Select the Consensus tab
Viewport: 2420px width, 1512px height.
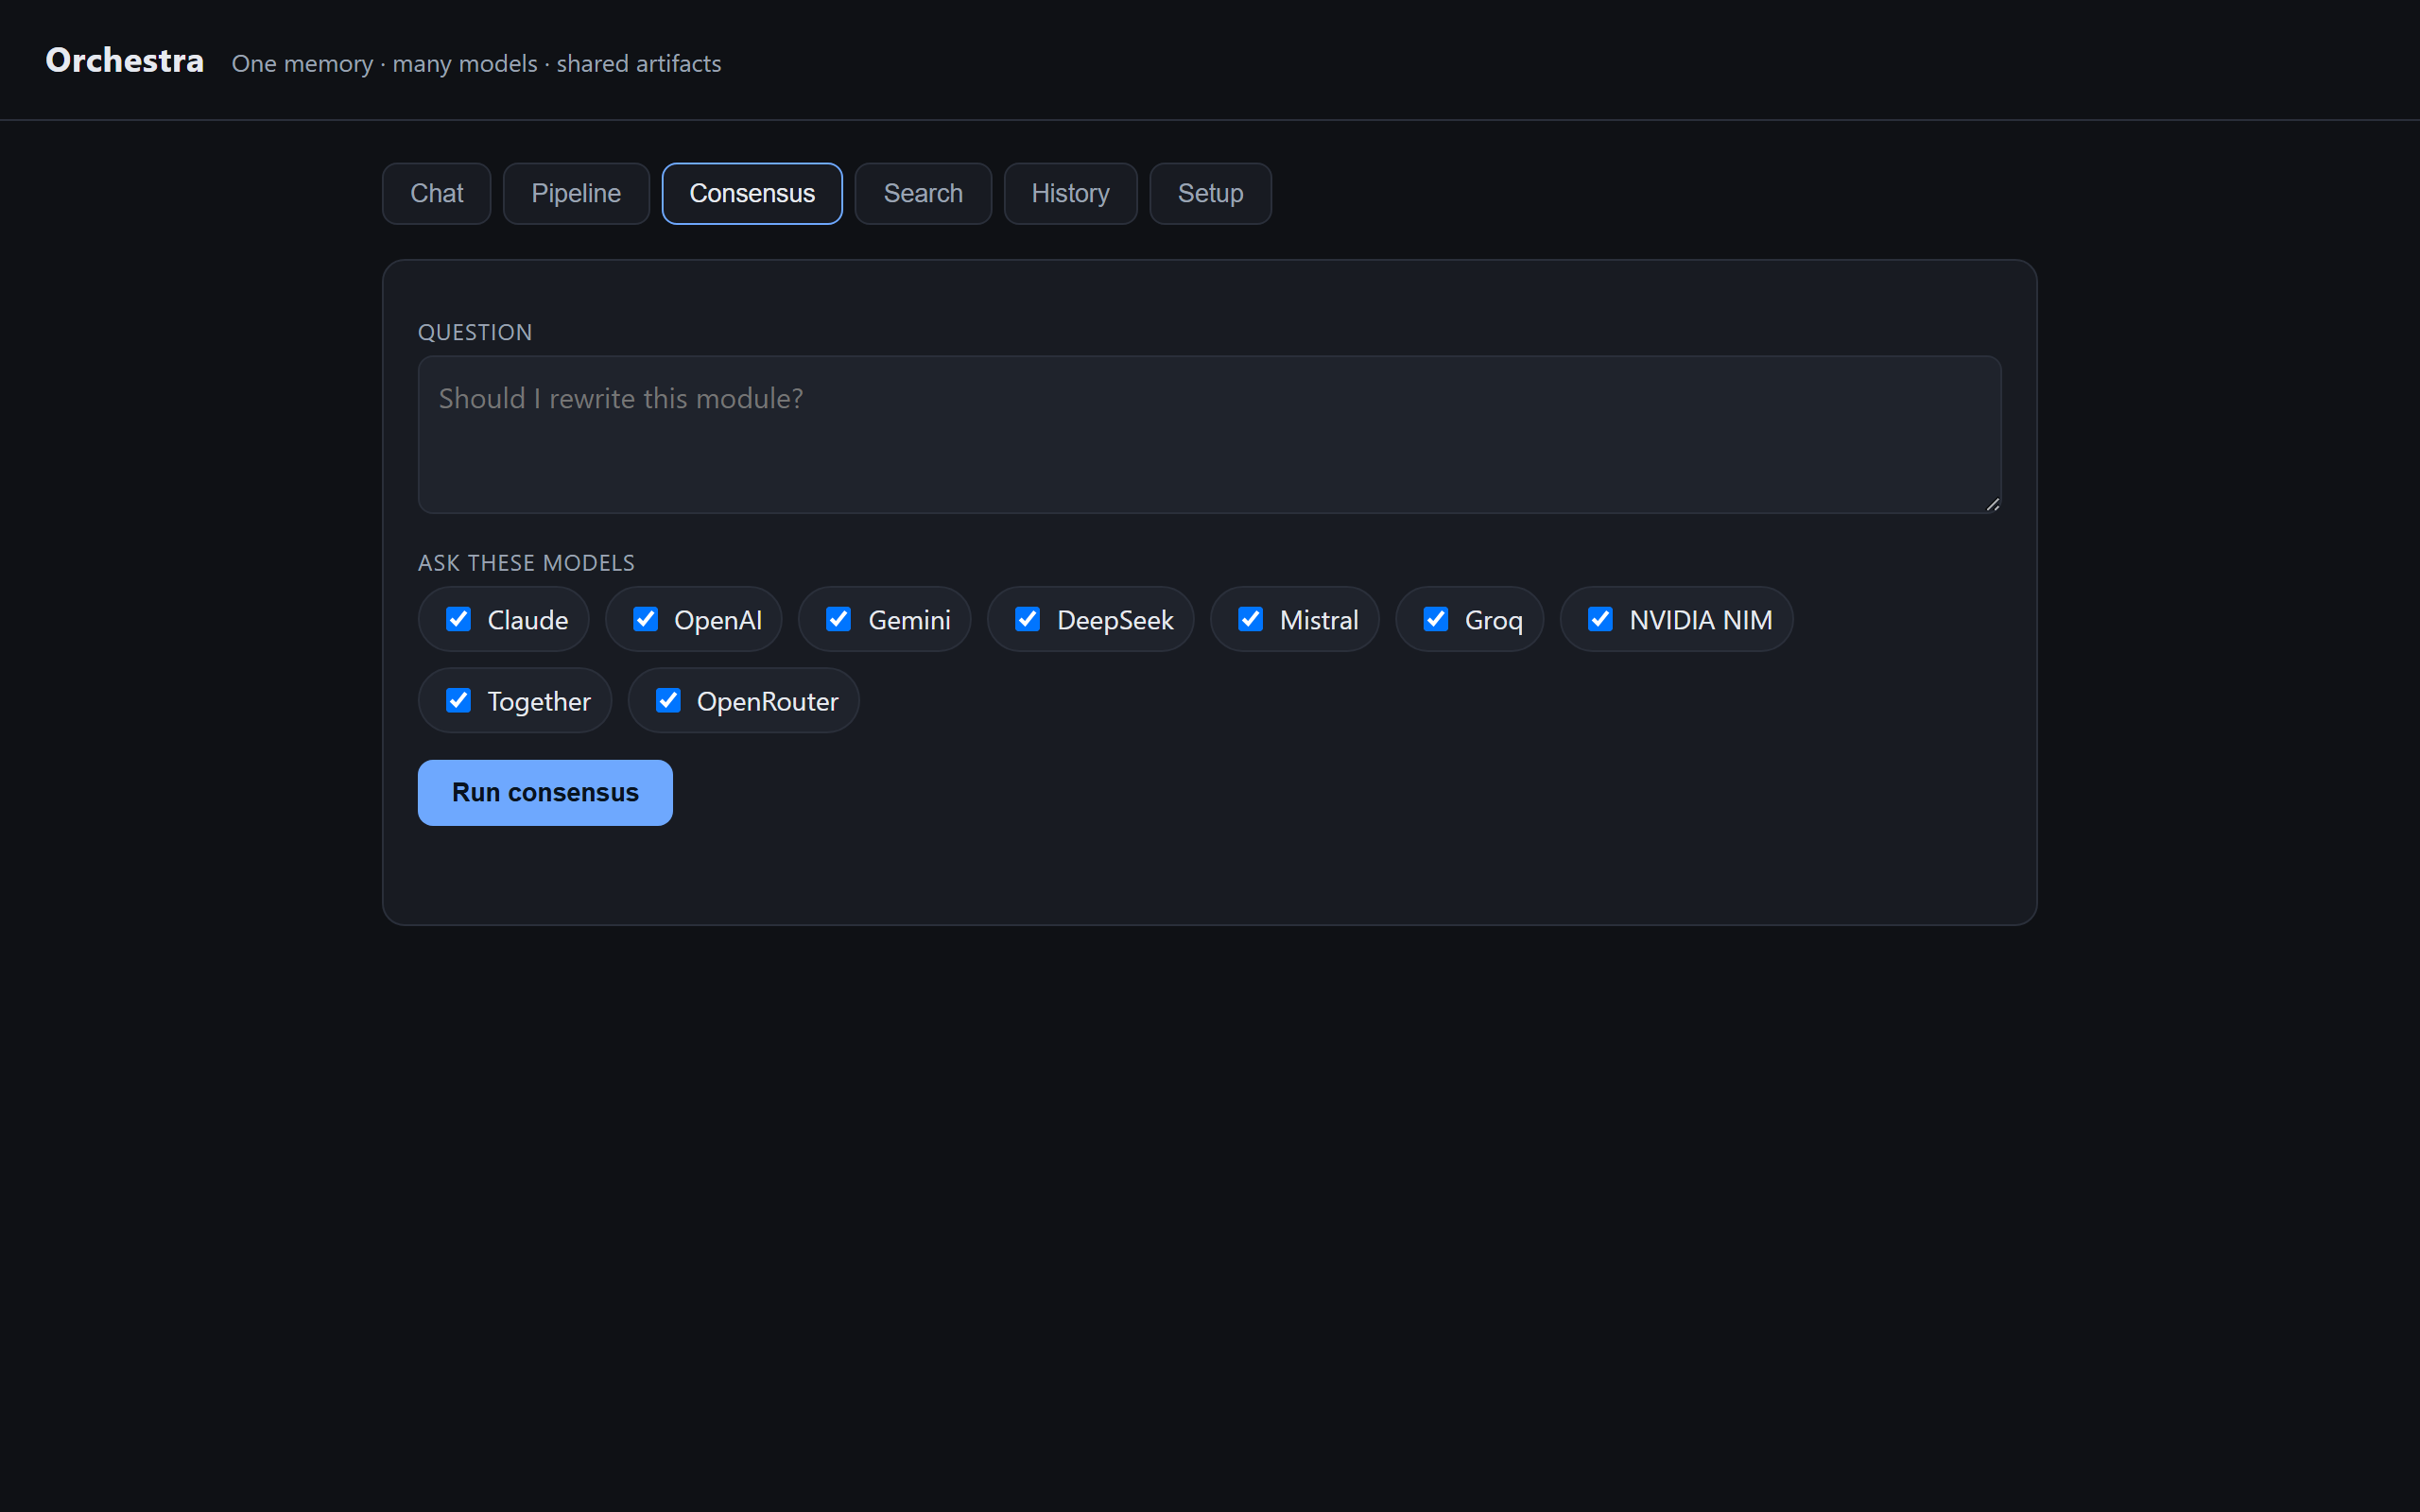pyautogui.click(x=752, y=193)
